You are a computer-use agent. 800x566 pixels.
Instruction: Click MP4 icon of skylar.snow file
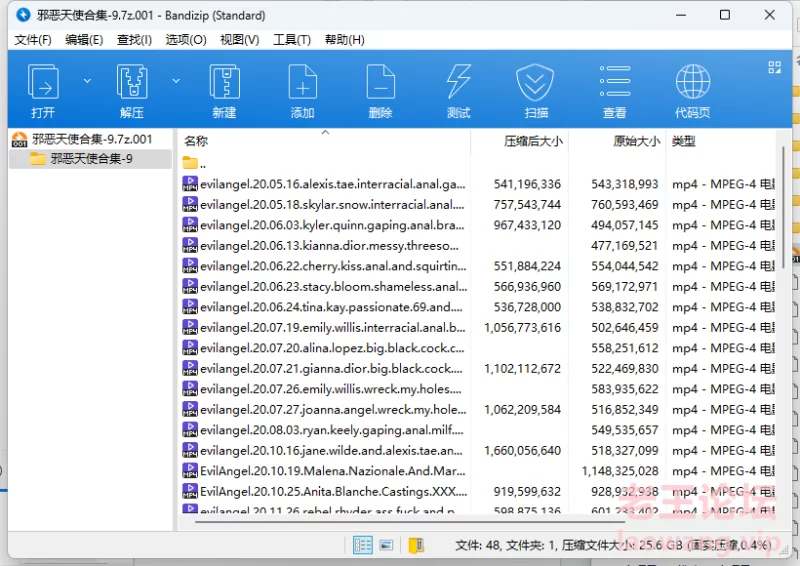click(190, 204)
